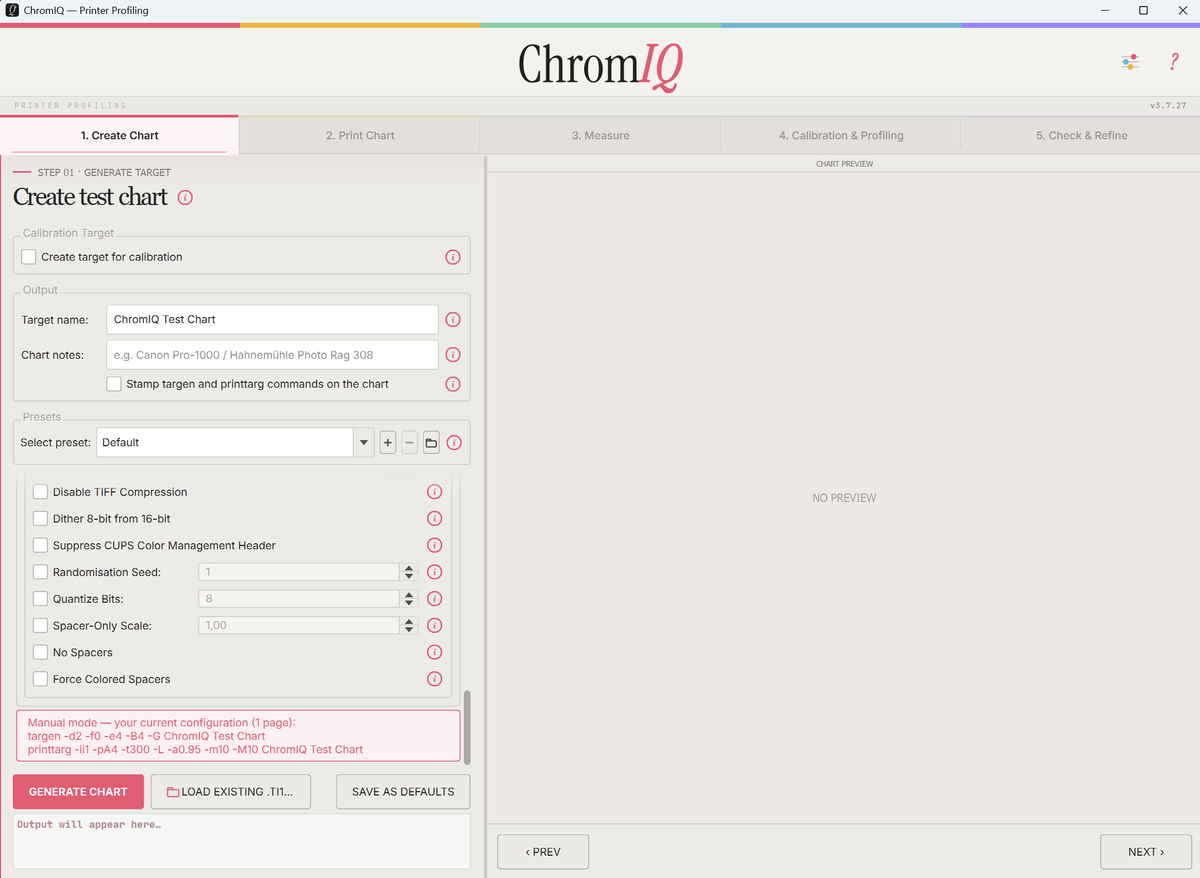Click the output log text area

[241, 841]
